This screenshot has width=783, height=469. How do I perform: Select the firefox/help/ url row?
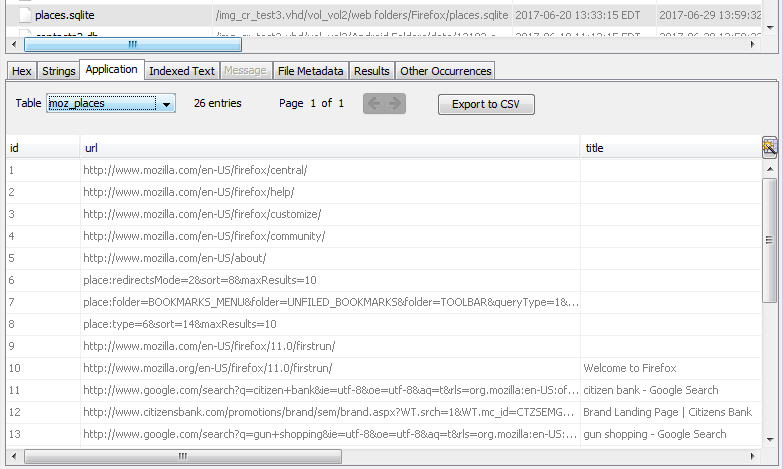(x=330, y=192)
